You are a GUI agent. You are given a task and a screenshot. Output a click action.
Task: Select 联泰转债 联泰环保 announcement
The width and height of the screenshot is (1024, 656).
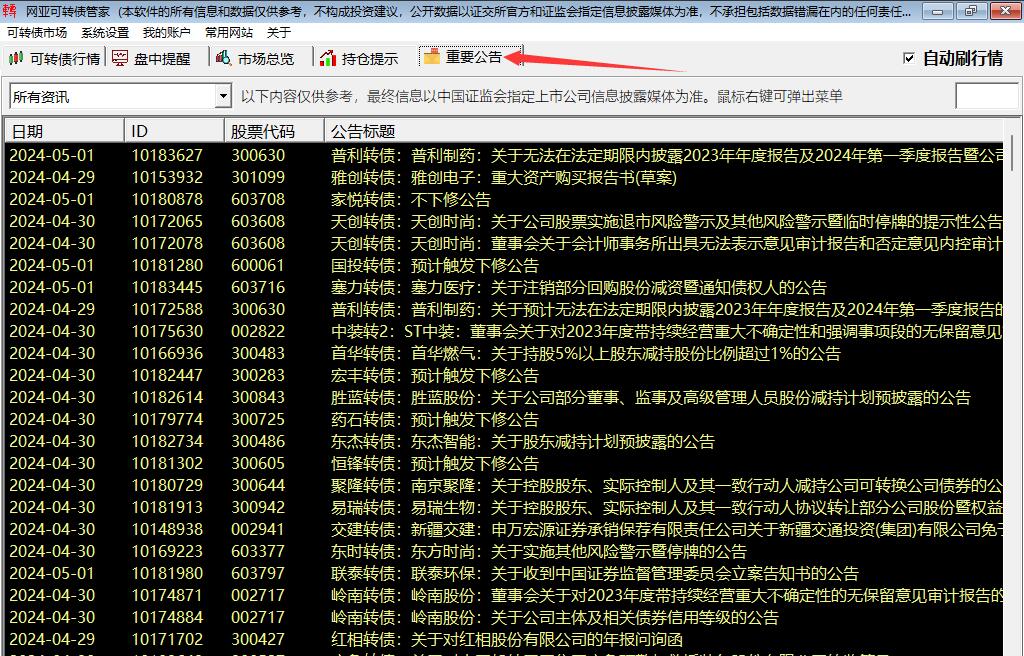[504, 574]
